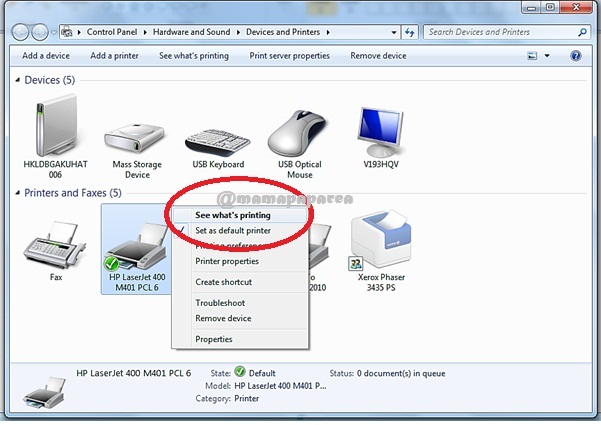Collapse the Devices (5) group
This screenshot has width=601, height=425.
click(17, 80)
